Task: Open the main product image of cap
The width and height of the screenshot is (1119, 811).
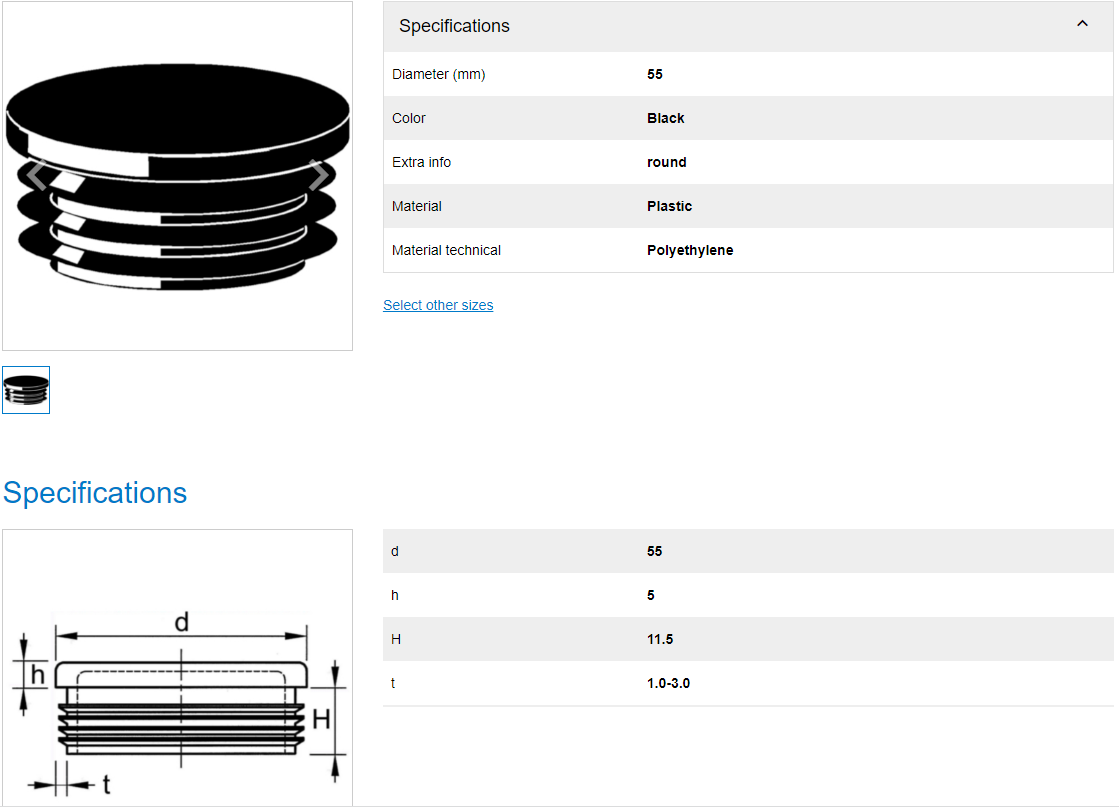Action: [x=177, y=176]
